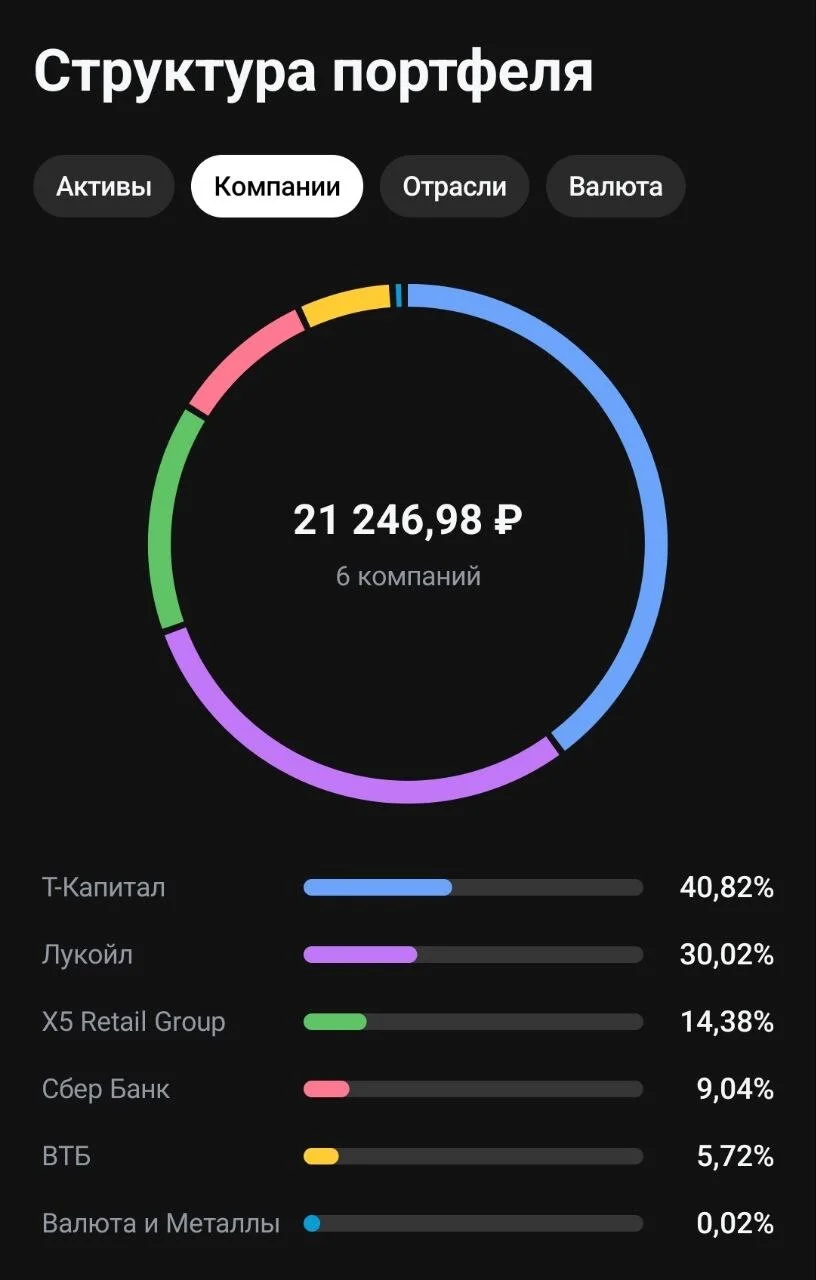Click the Структура портфеля heading
Viewport: 816px width, 1280px height.
[314, 73]
